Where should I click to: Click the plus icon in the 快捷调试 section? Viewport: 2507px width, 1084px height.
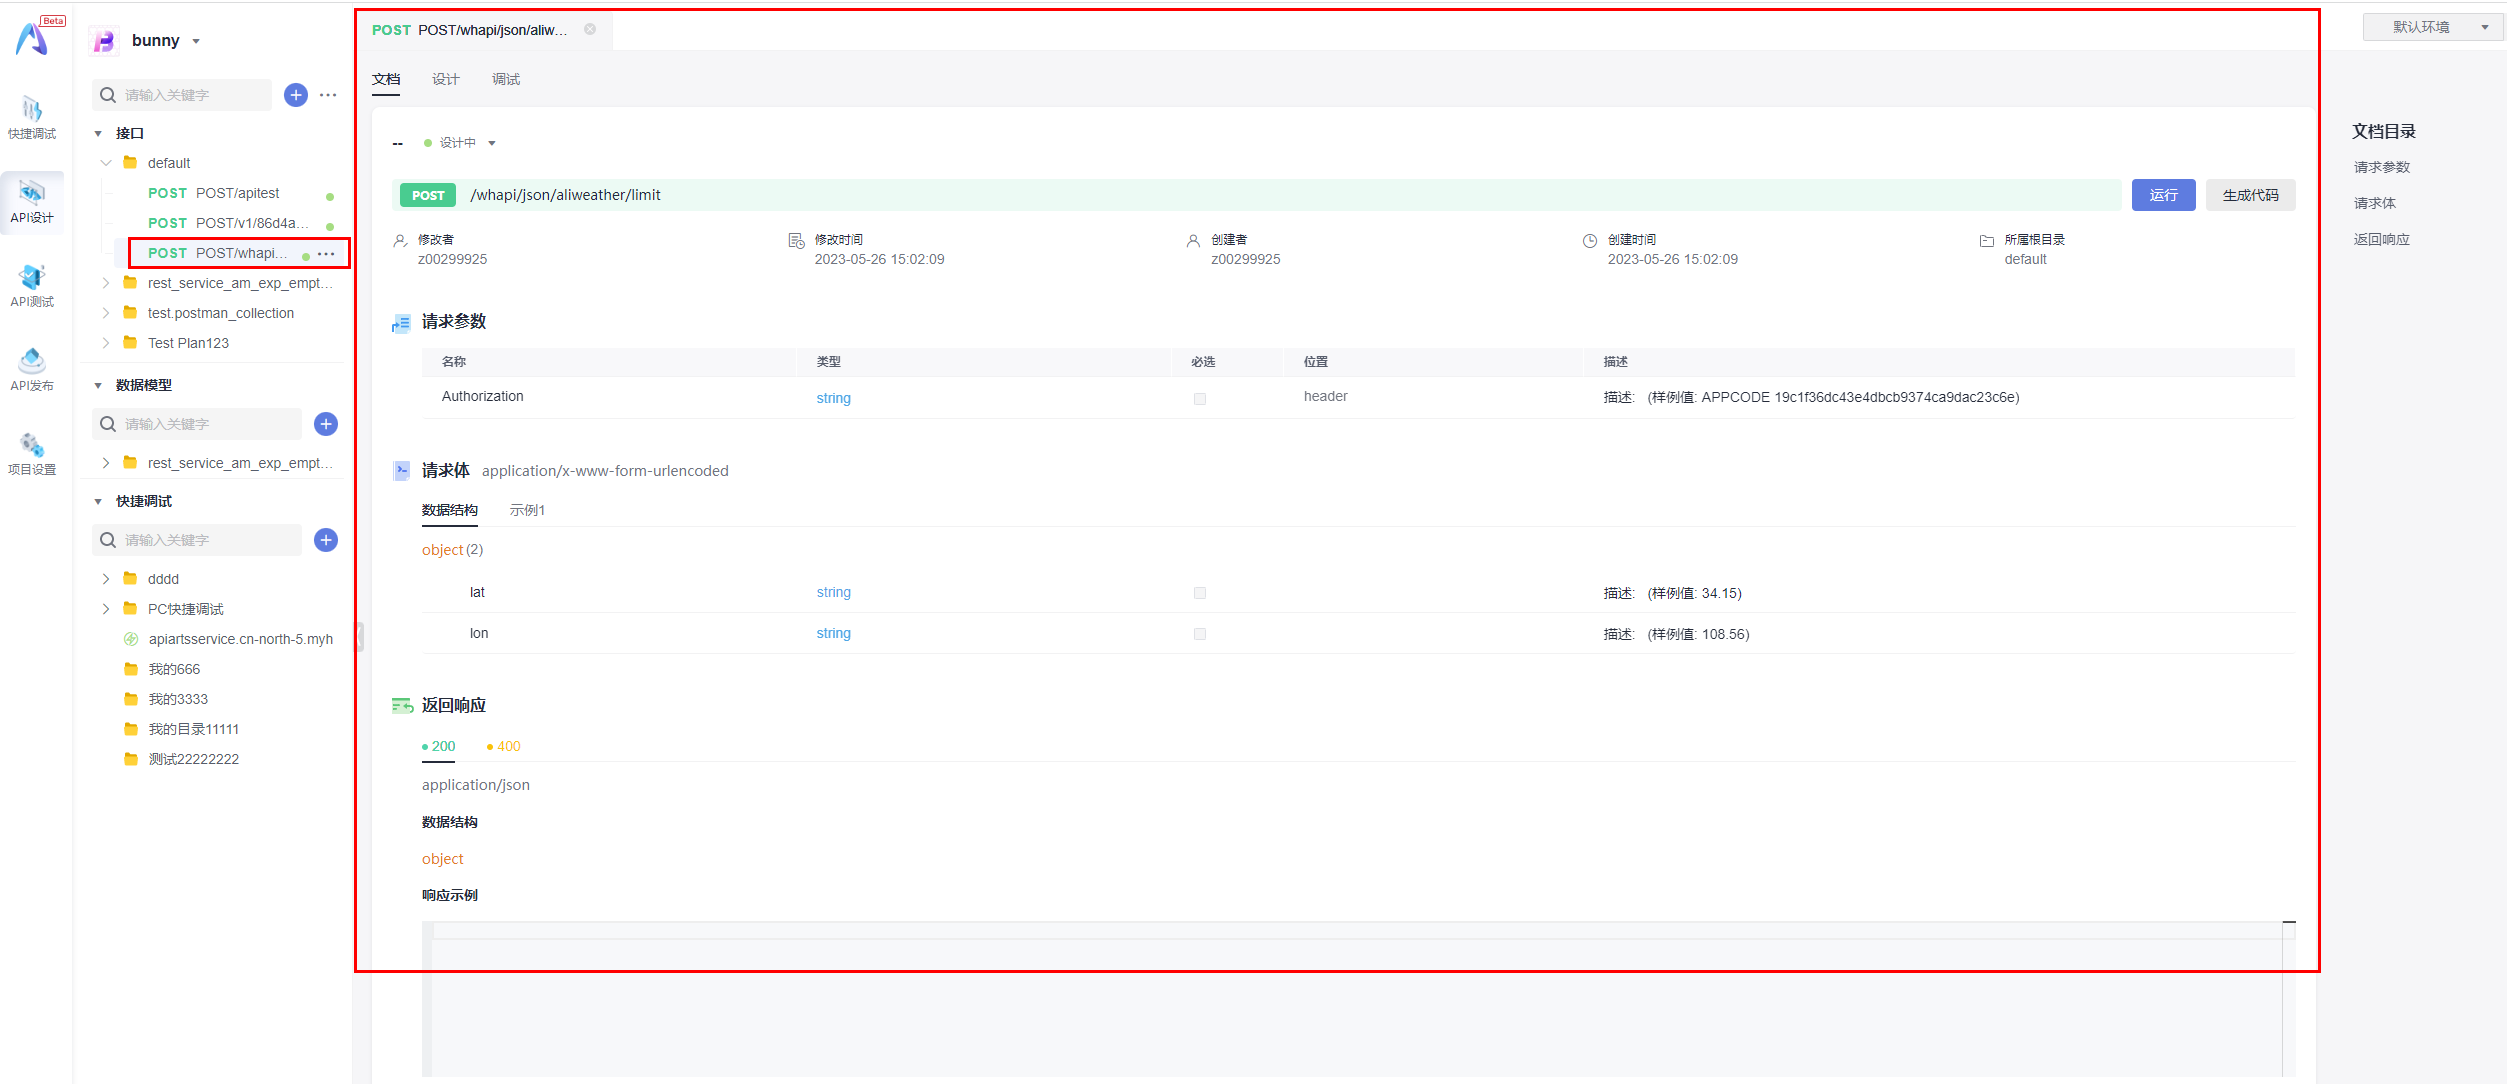pyautogui.click(x=326, y=540)
